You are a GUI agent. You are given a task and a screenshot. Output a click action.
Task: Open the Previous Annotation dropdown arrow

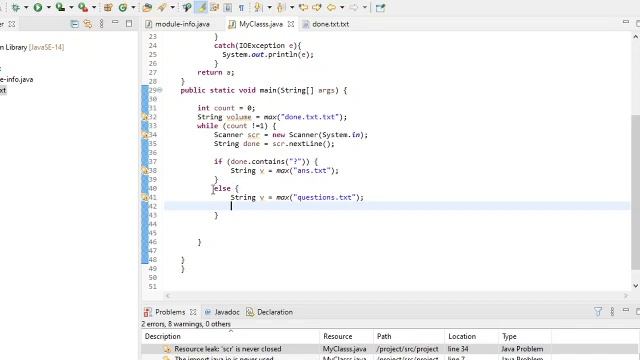pyautogui.click(x=292, y=7)
